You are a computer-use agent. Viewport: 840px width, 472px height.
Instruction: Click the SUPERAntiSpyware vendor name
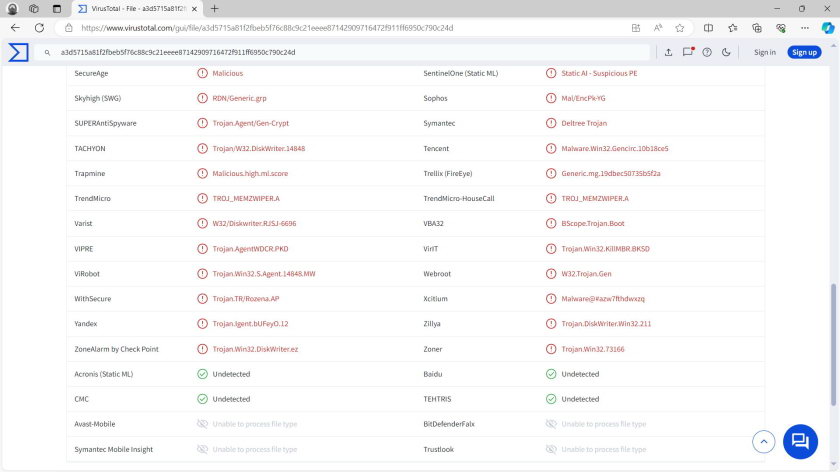point(105,123)
